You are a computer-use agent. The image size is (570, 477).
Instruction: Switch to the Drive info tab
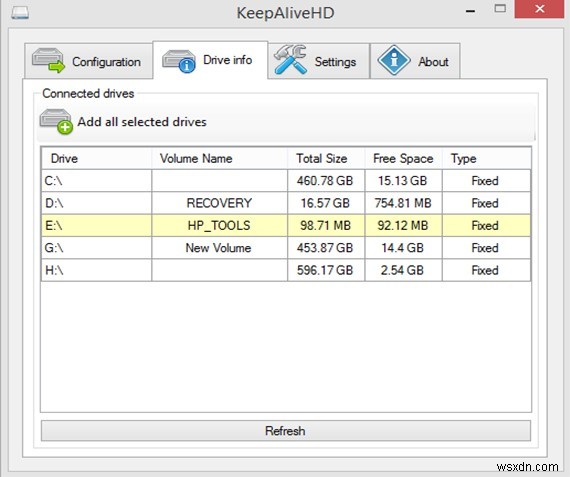pyautogui.click(x=210, y=60)
